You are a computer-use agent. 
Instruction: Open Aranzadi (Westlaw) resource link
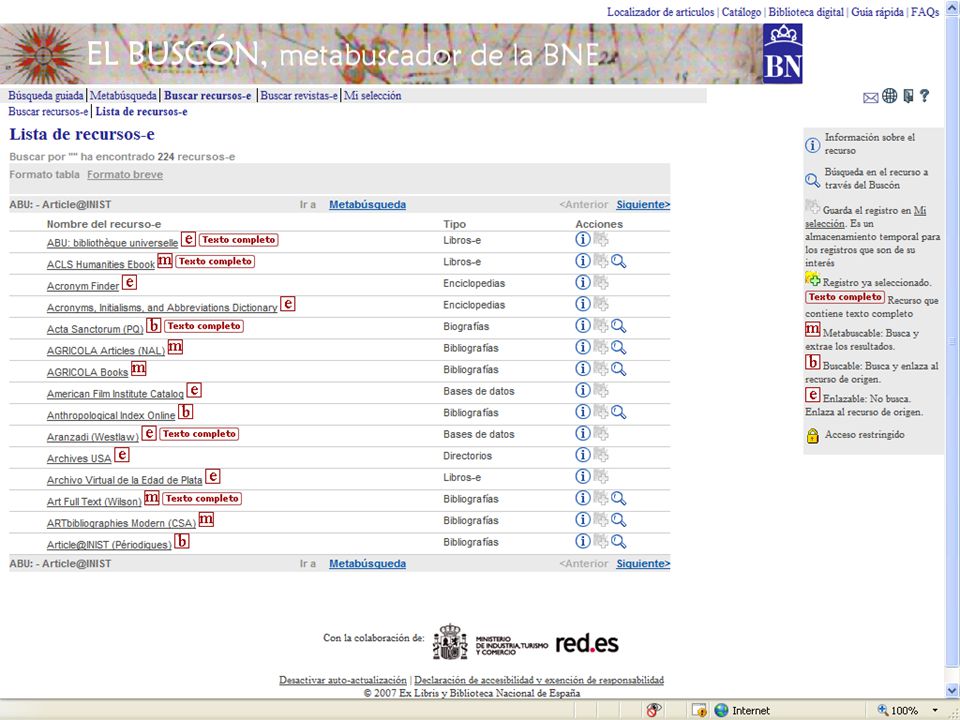(92, 437)
